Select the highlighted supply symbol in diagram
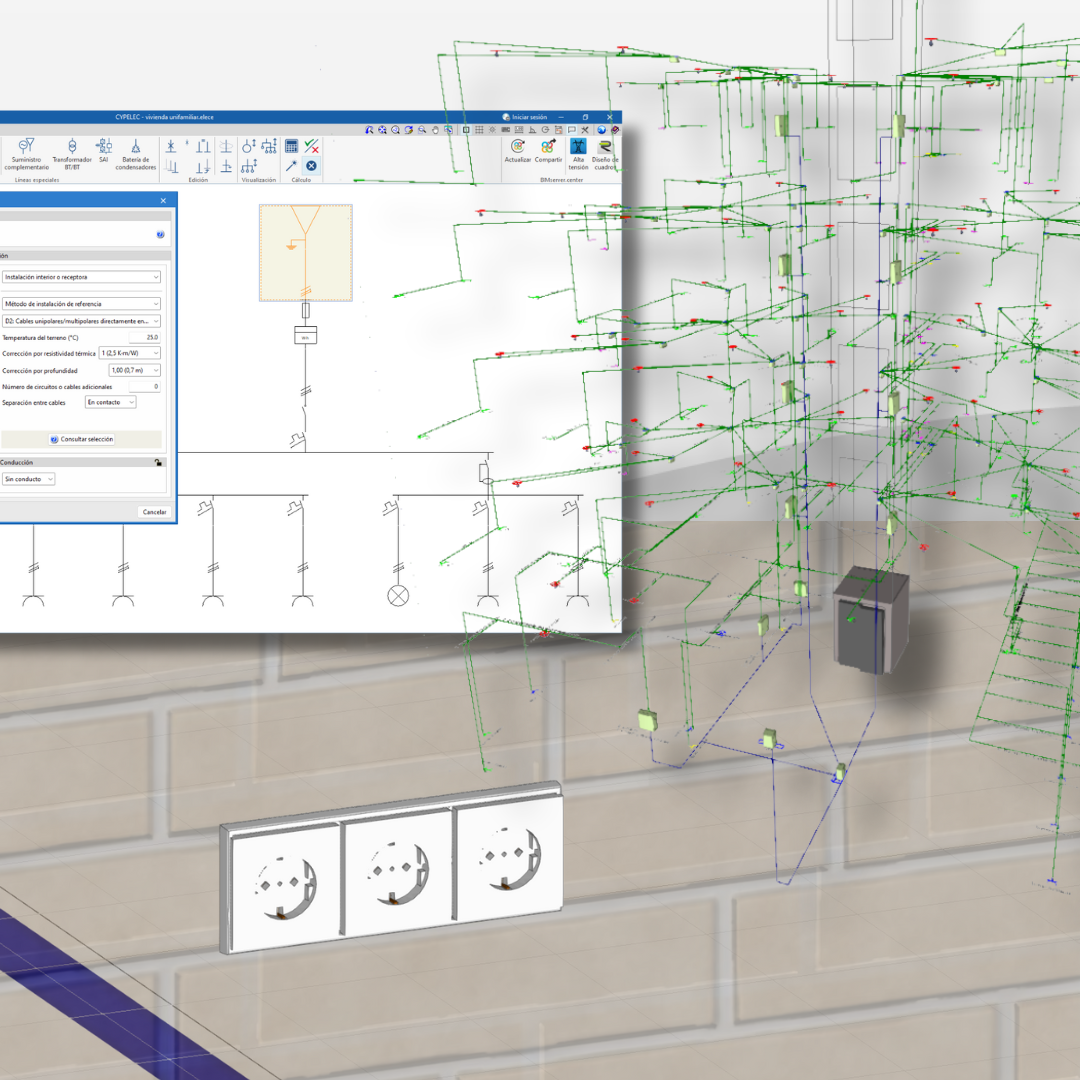The width and height of the screenshot is (1080, 1080). click(305, 252)
